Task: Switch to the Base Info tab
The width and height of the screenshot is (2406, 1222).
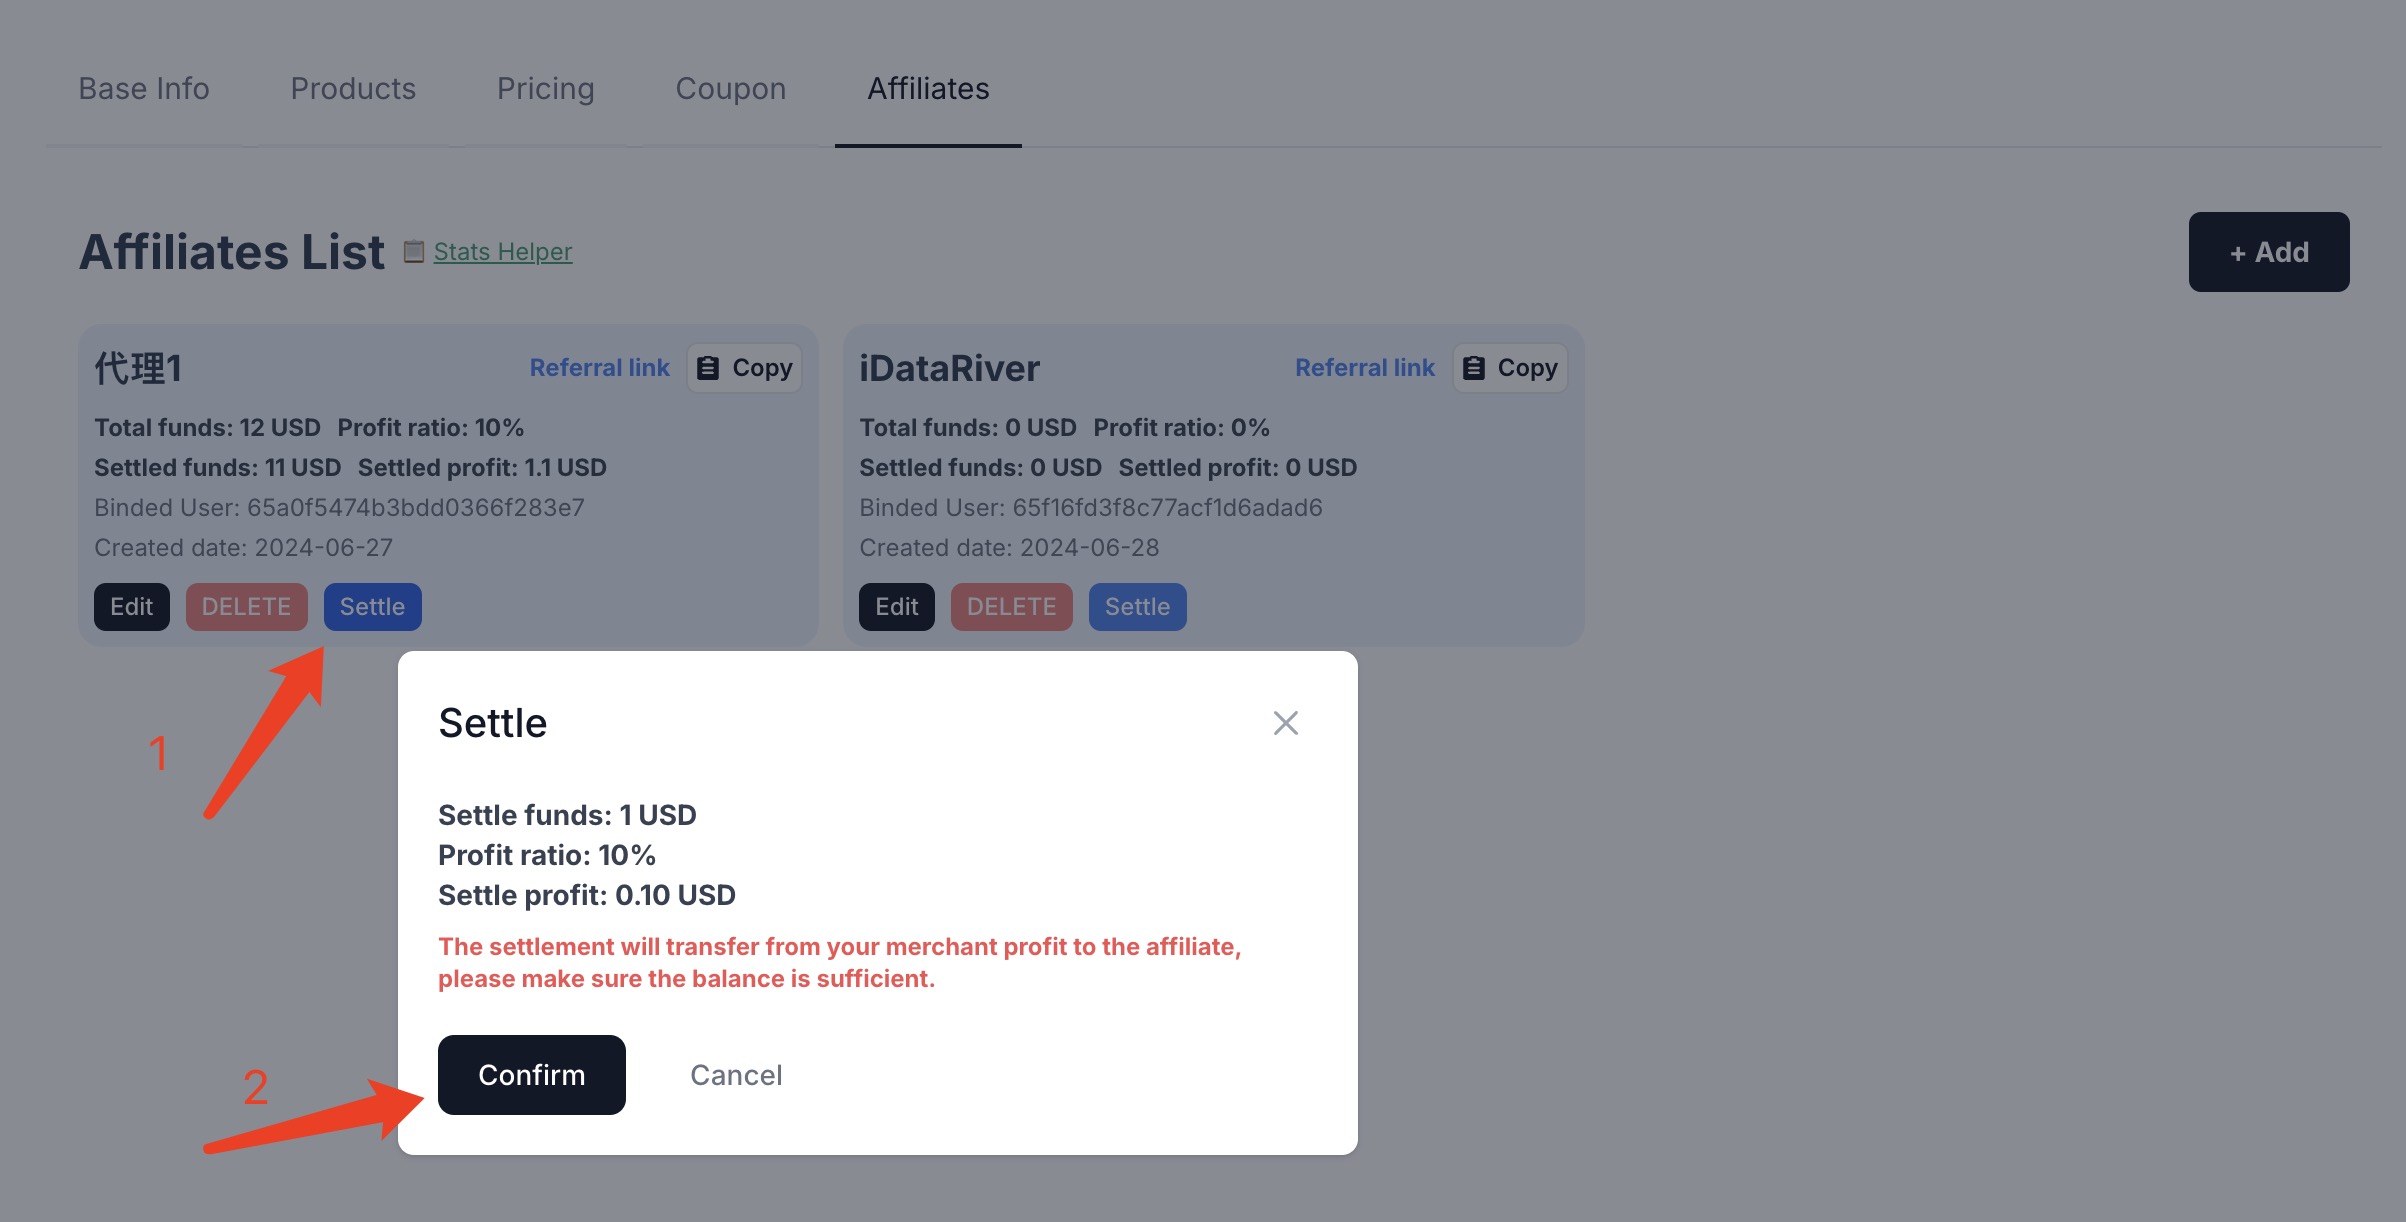Action: pyautogui.click(x=143, y=87)
